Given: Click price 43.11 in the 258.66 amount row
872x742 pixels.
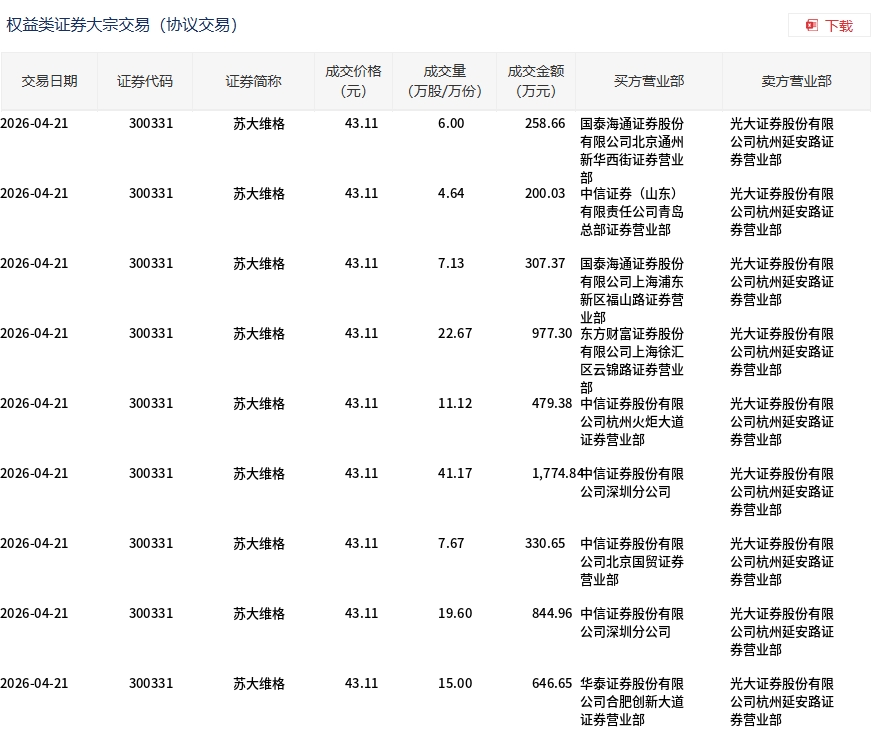Looking at the screenshot, I should click(x=361, y=123).
